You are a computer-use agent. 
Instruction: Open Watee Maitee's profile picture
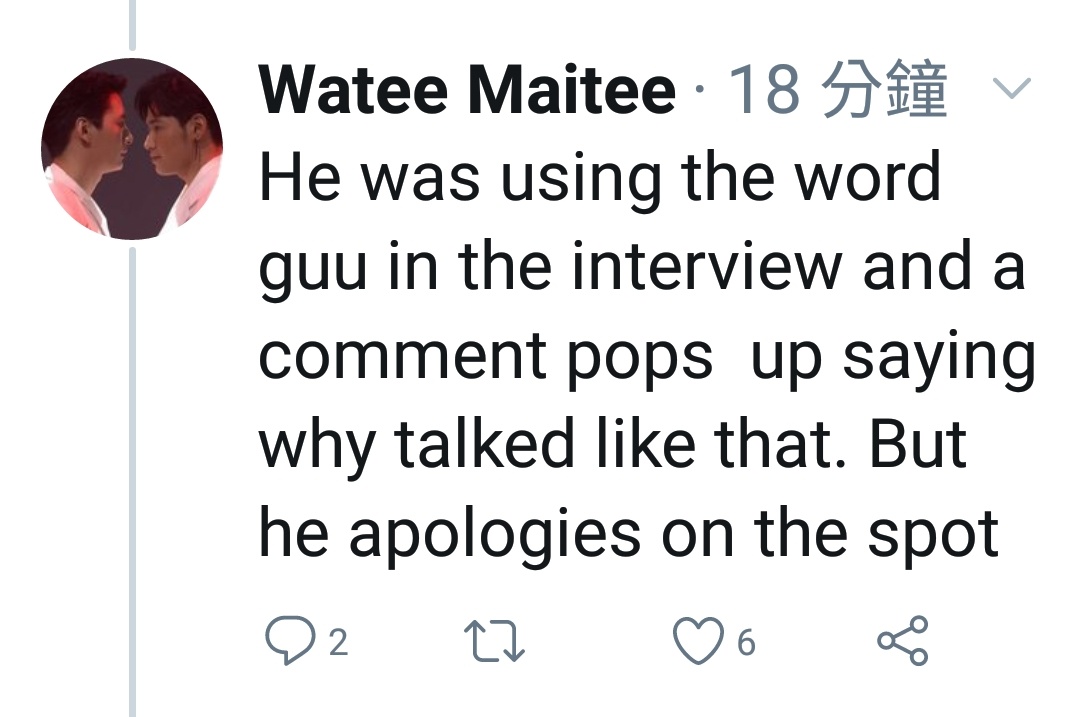[x=132, y=149]
